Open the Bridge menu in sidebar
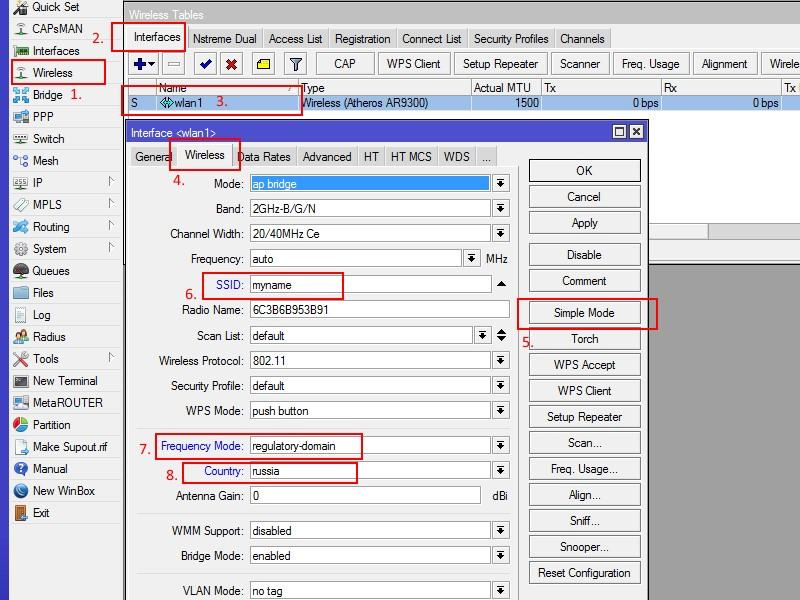 [47, 95]
